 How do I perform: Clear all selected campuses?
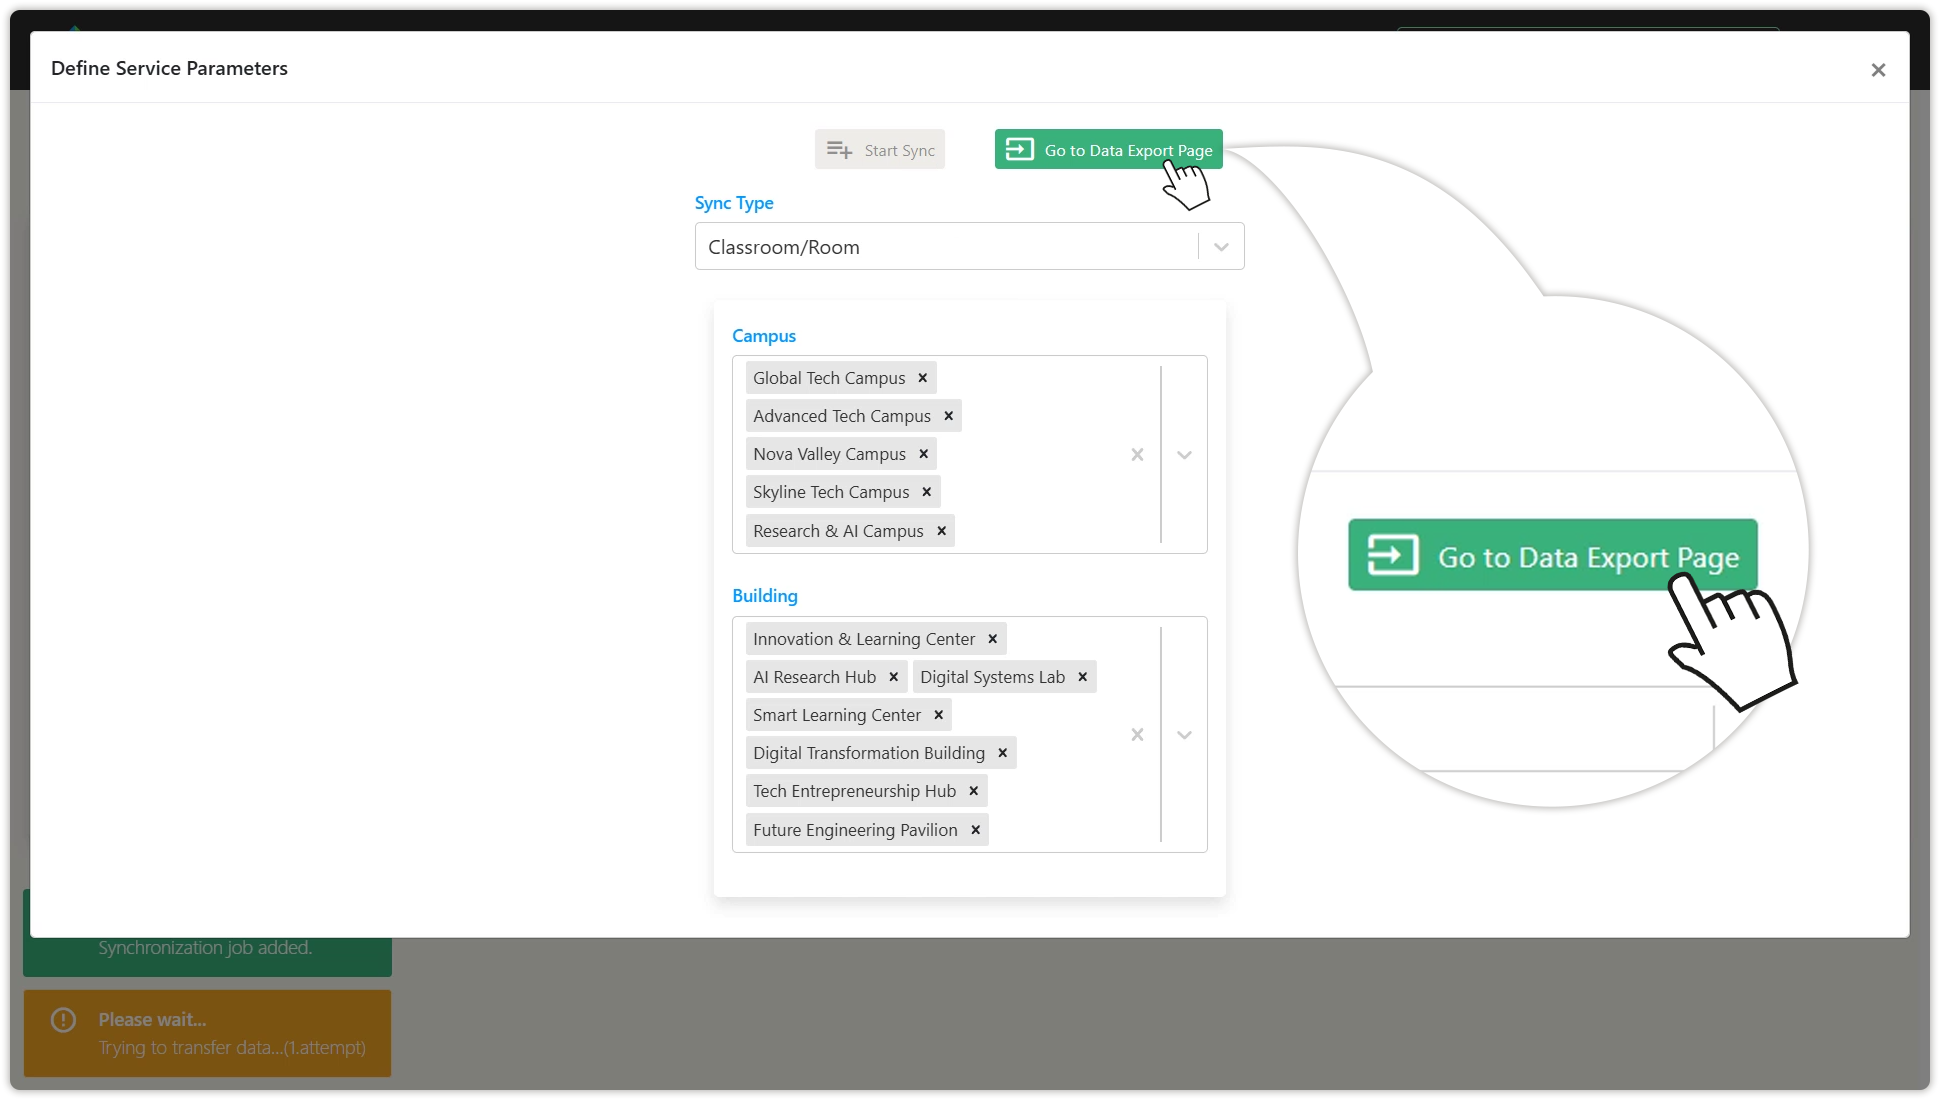click(1137, 455)
